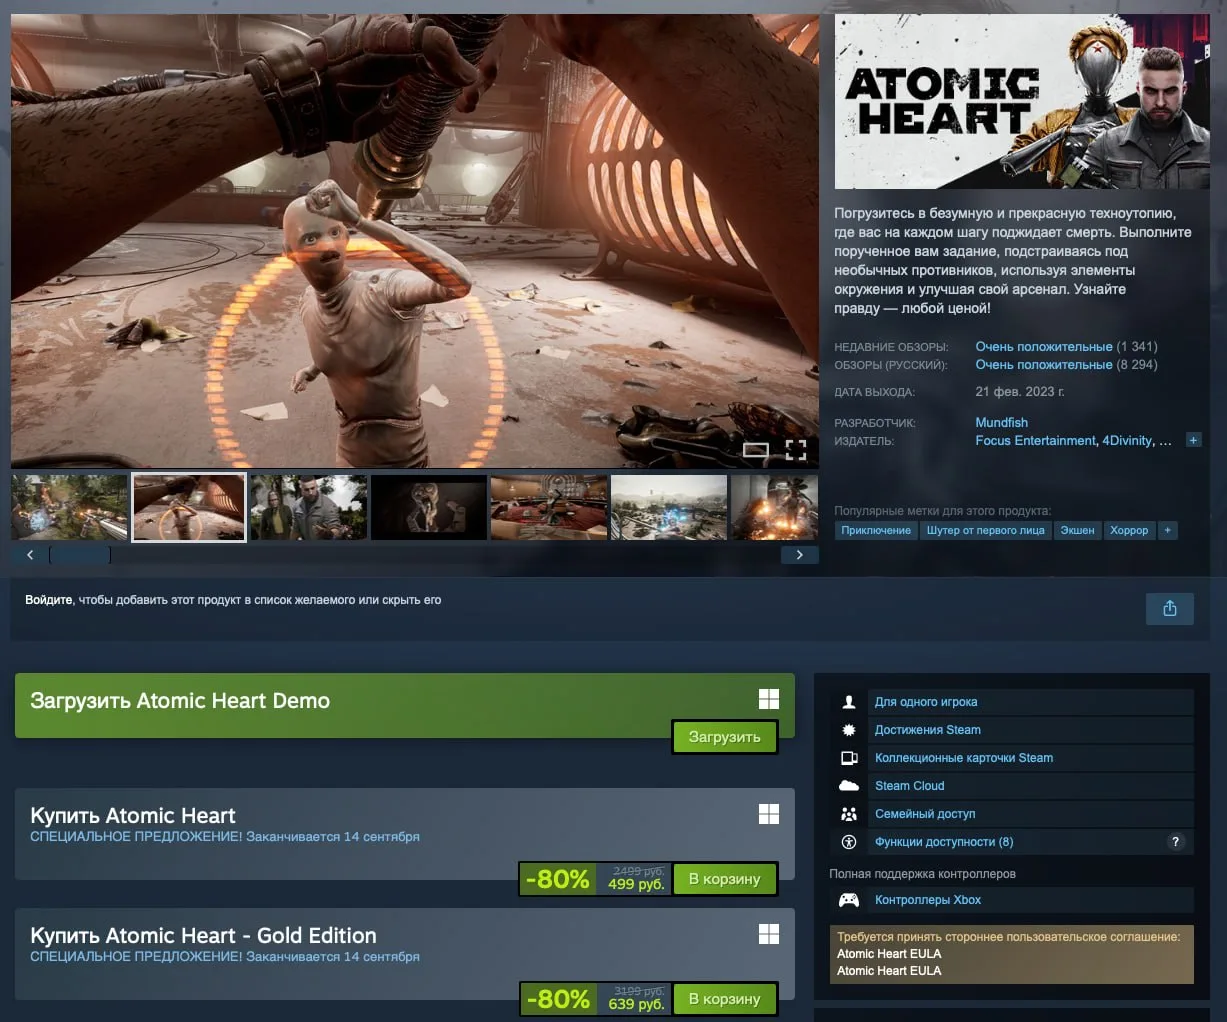Click the Загрузить Atomic Heart Demo title

pos(180,701)
